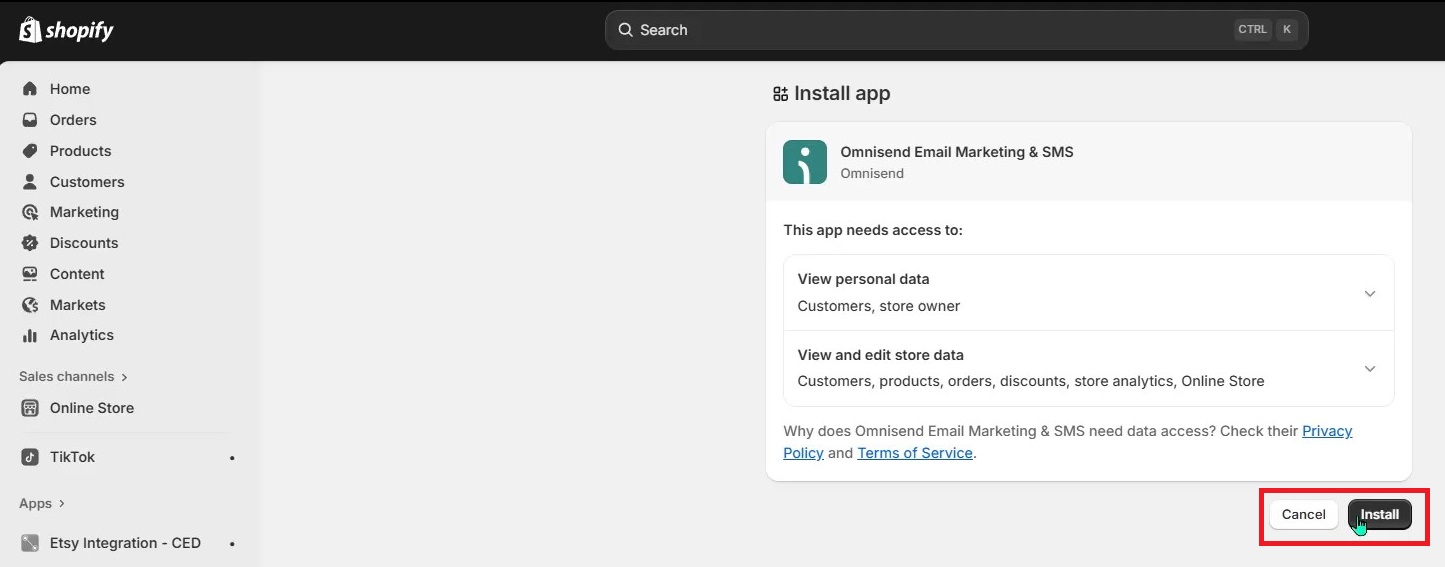Click the Customers person icon
The width and height of the screenshot is (1445, 567).
coord(30,182)
